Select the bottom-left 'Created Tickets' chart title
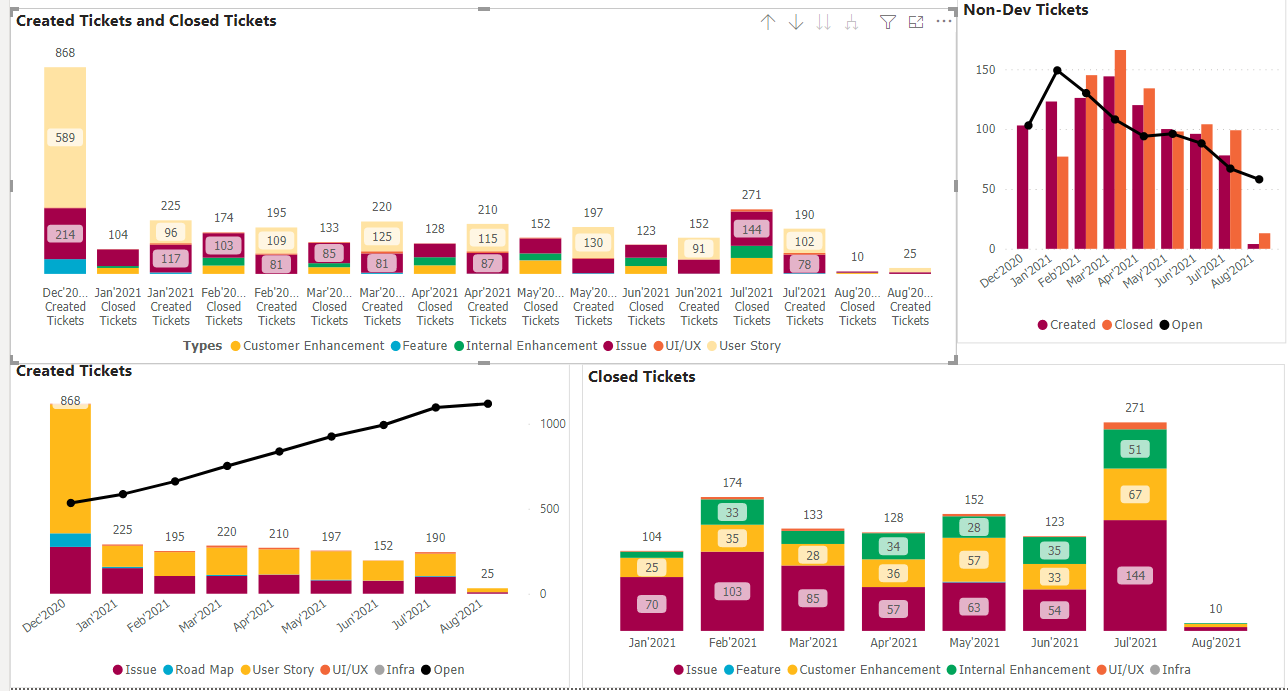Viewport: 1288px width, 691px height. 74,370
